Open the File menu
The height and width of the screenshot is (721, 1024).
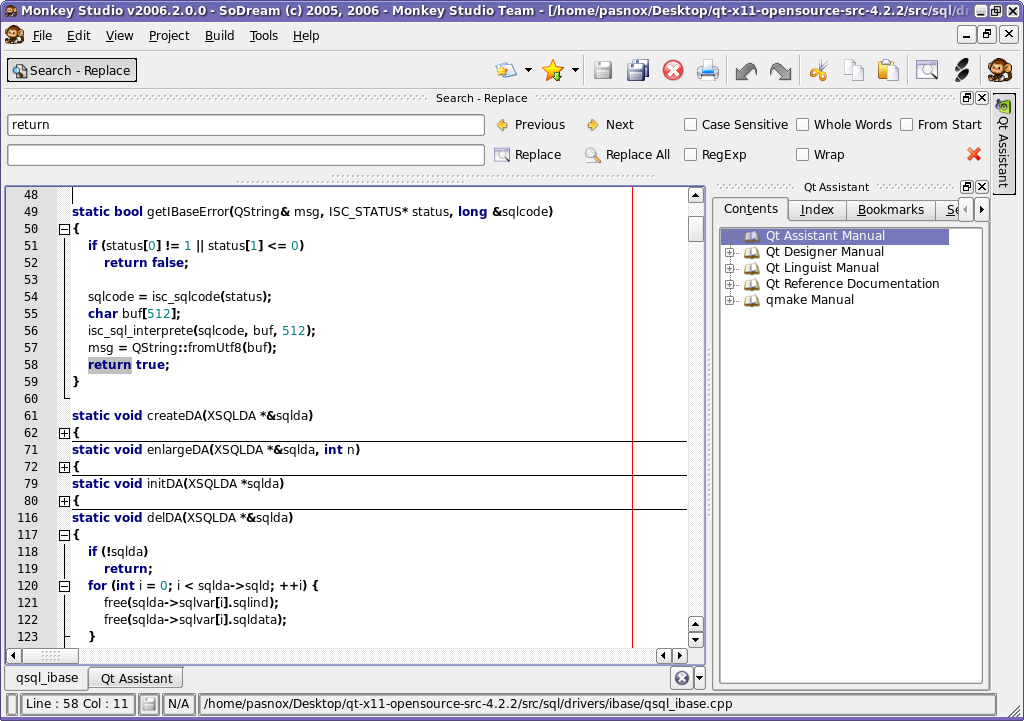pyautogui.click(x=42, y=35)
